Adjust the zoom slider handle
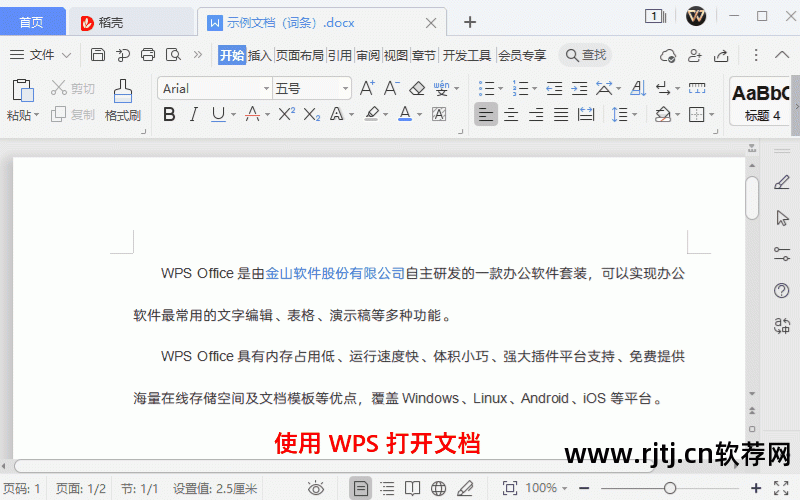 (670, 488)
